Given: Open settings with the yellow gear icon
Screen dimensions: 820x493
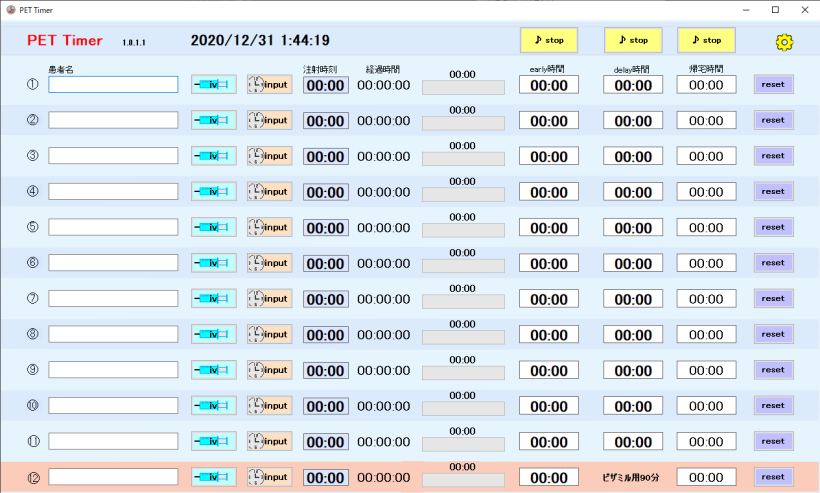Looking at the screenshot, I should pyautogui.click(x=784, y=42).
